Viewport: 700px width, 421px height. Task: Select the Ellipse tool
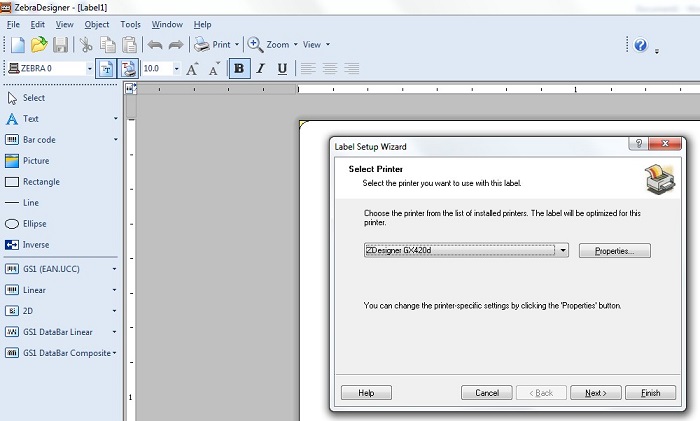click(x=25, y=224)
